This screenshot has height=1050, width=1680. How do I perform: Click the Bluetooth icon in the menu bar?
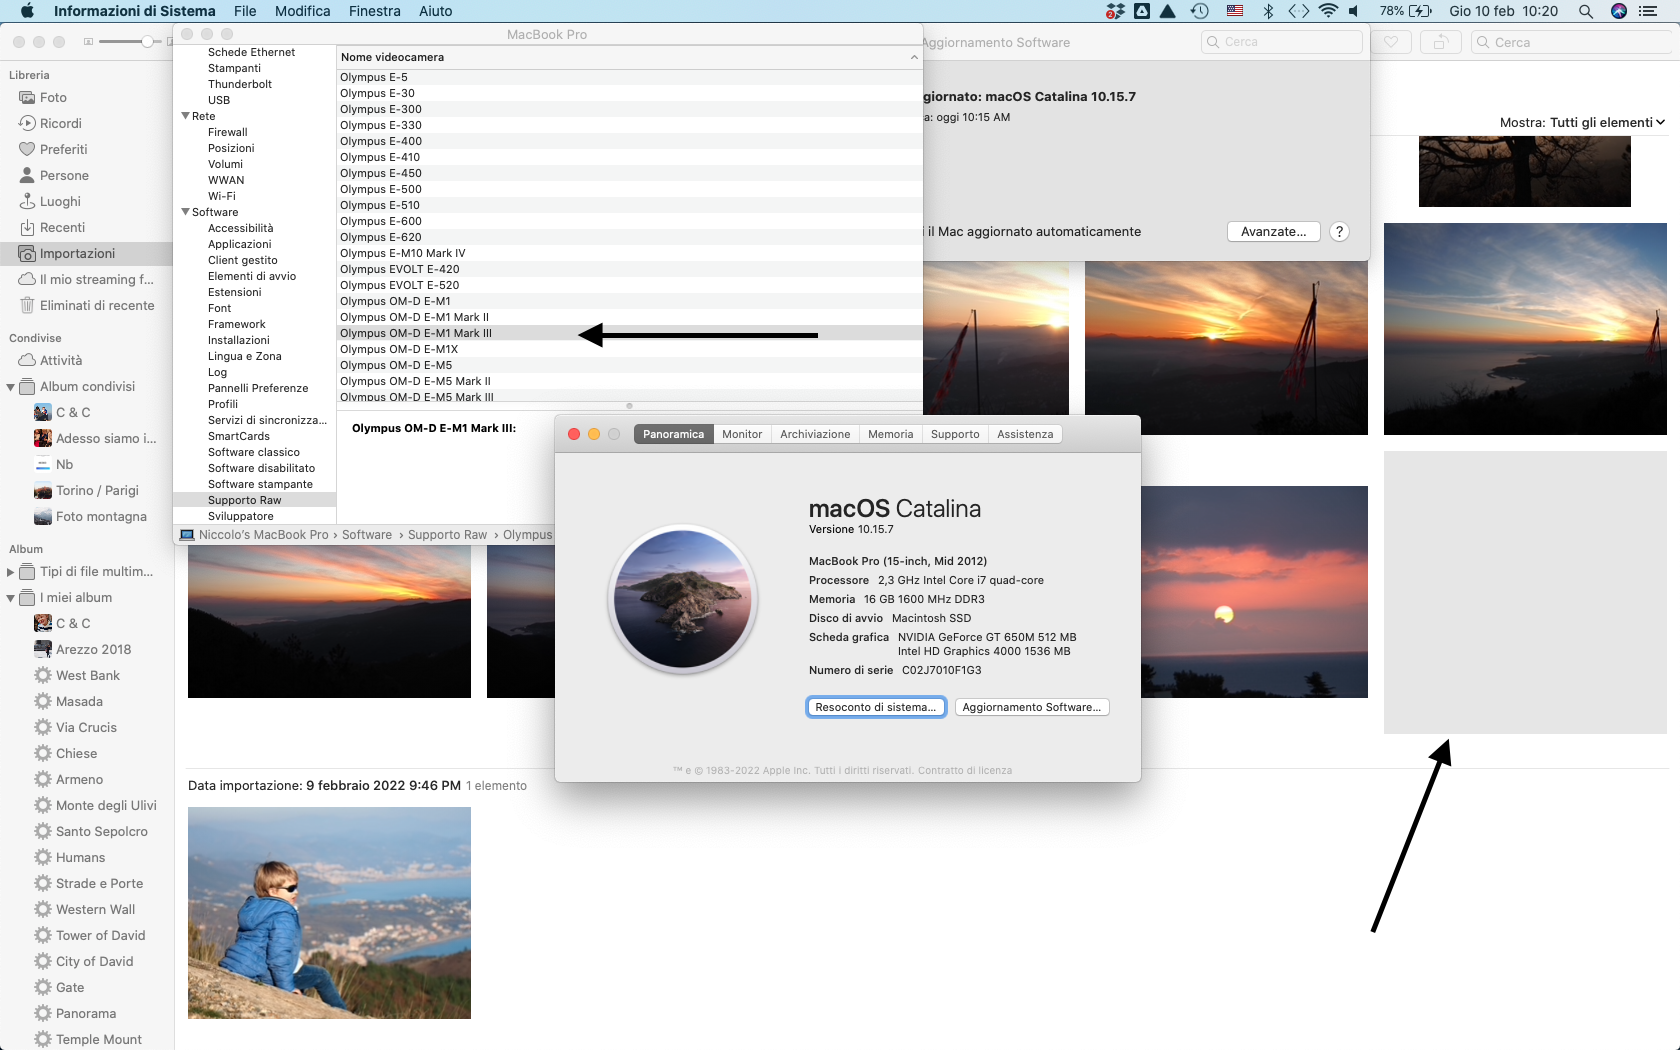point(1268,11)
